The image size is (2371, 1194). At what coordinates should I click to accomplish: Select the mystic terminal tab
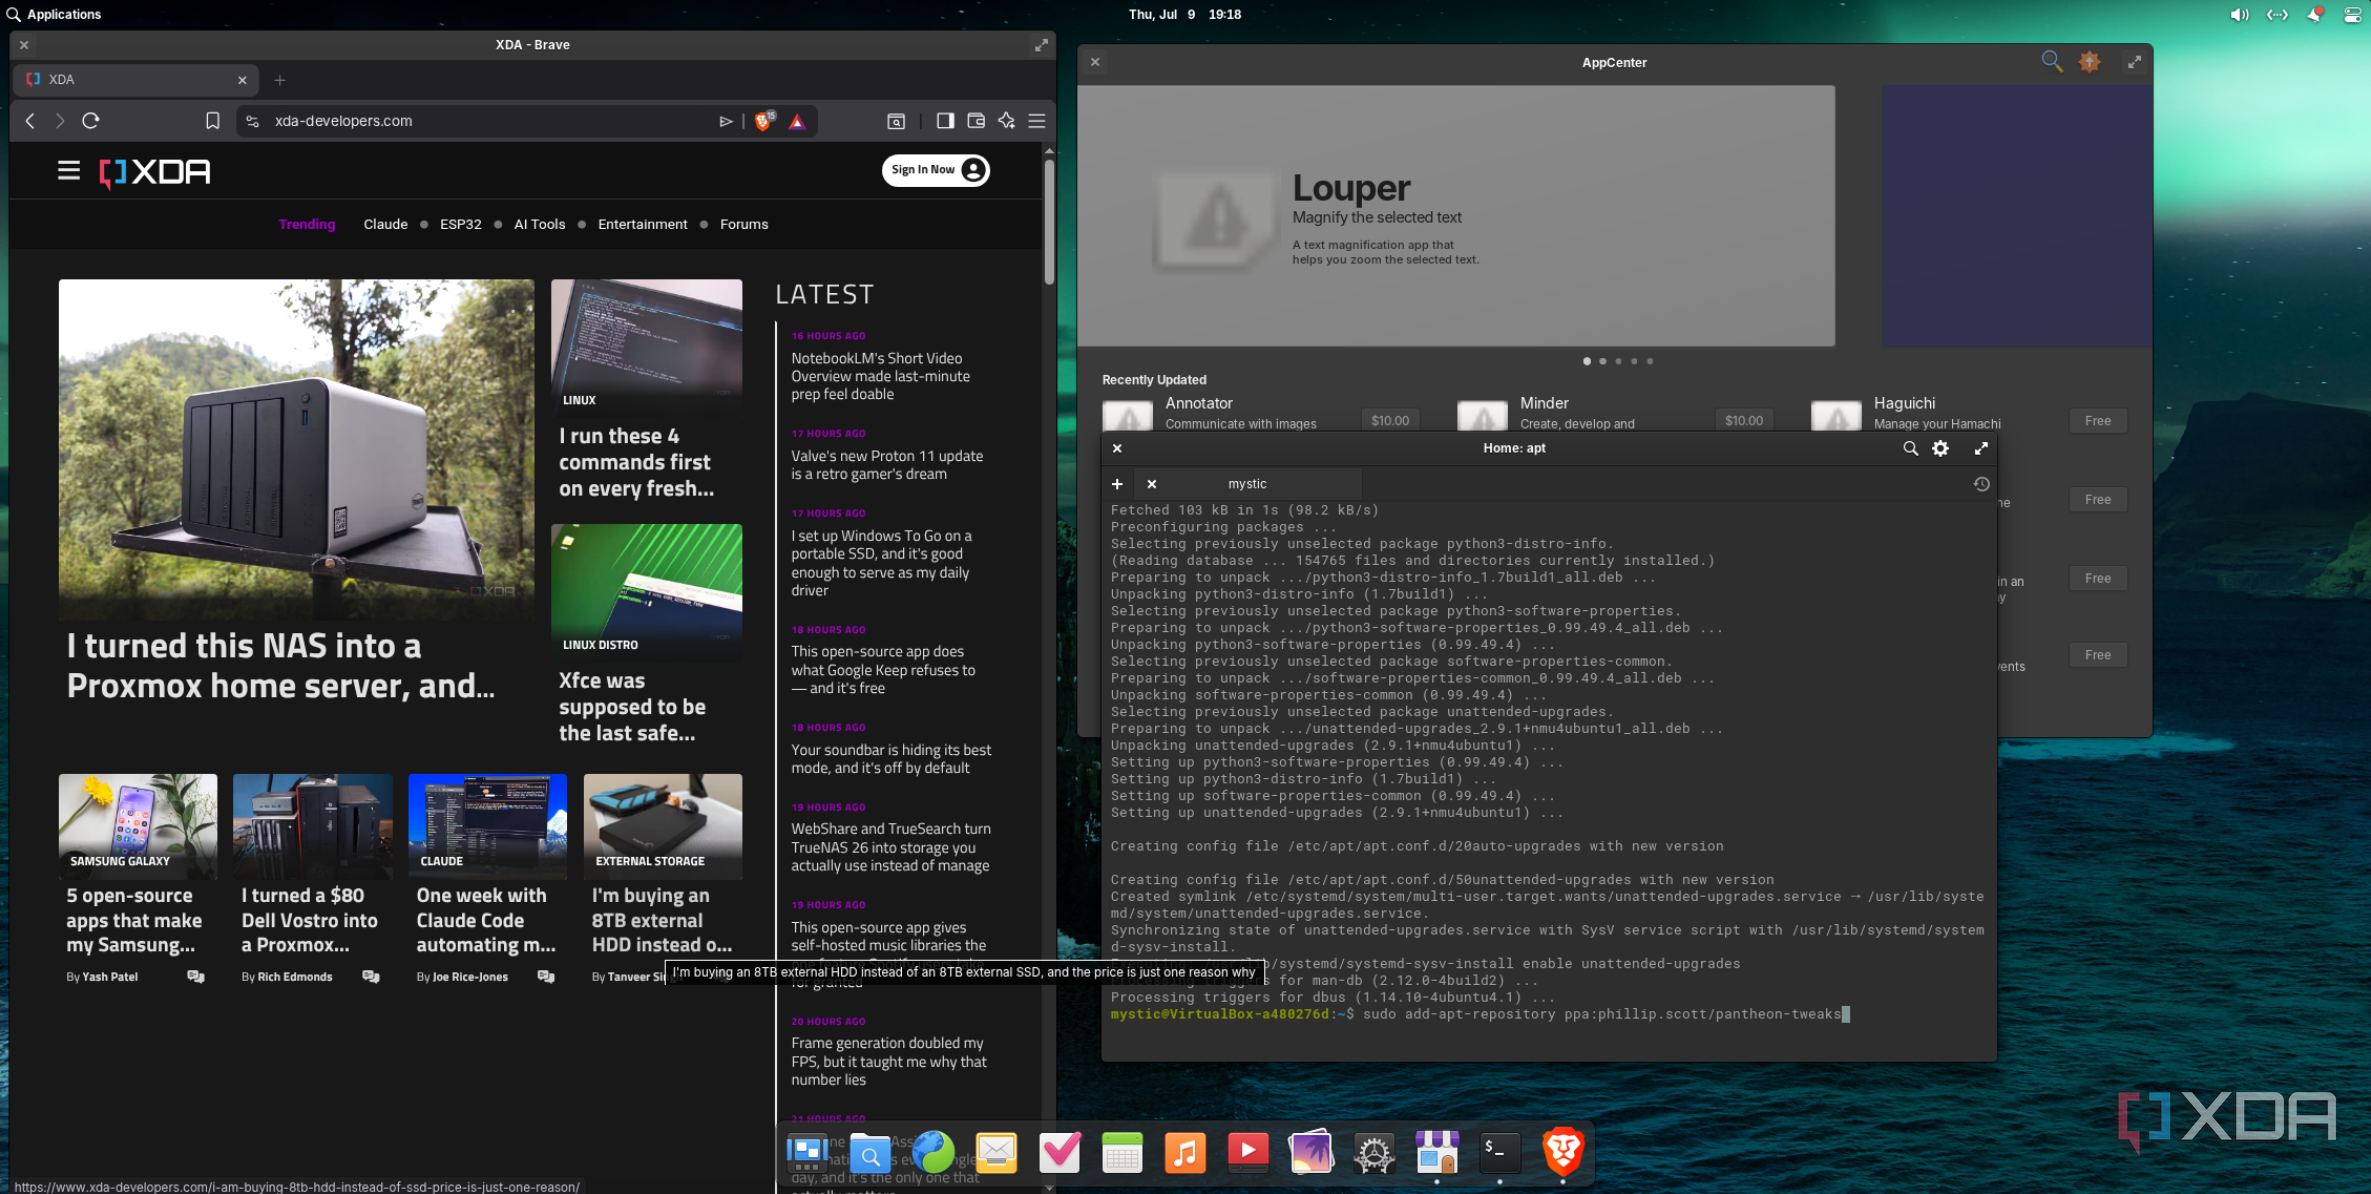tap(1248, 484)
